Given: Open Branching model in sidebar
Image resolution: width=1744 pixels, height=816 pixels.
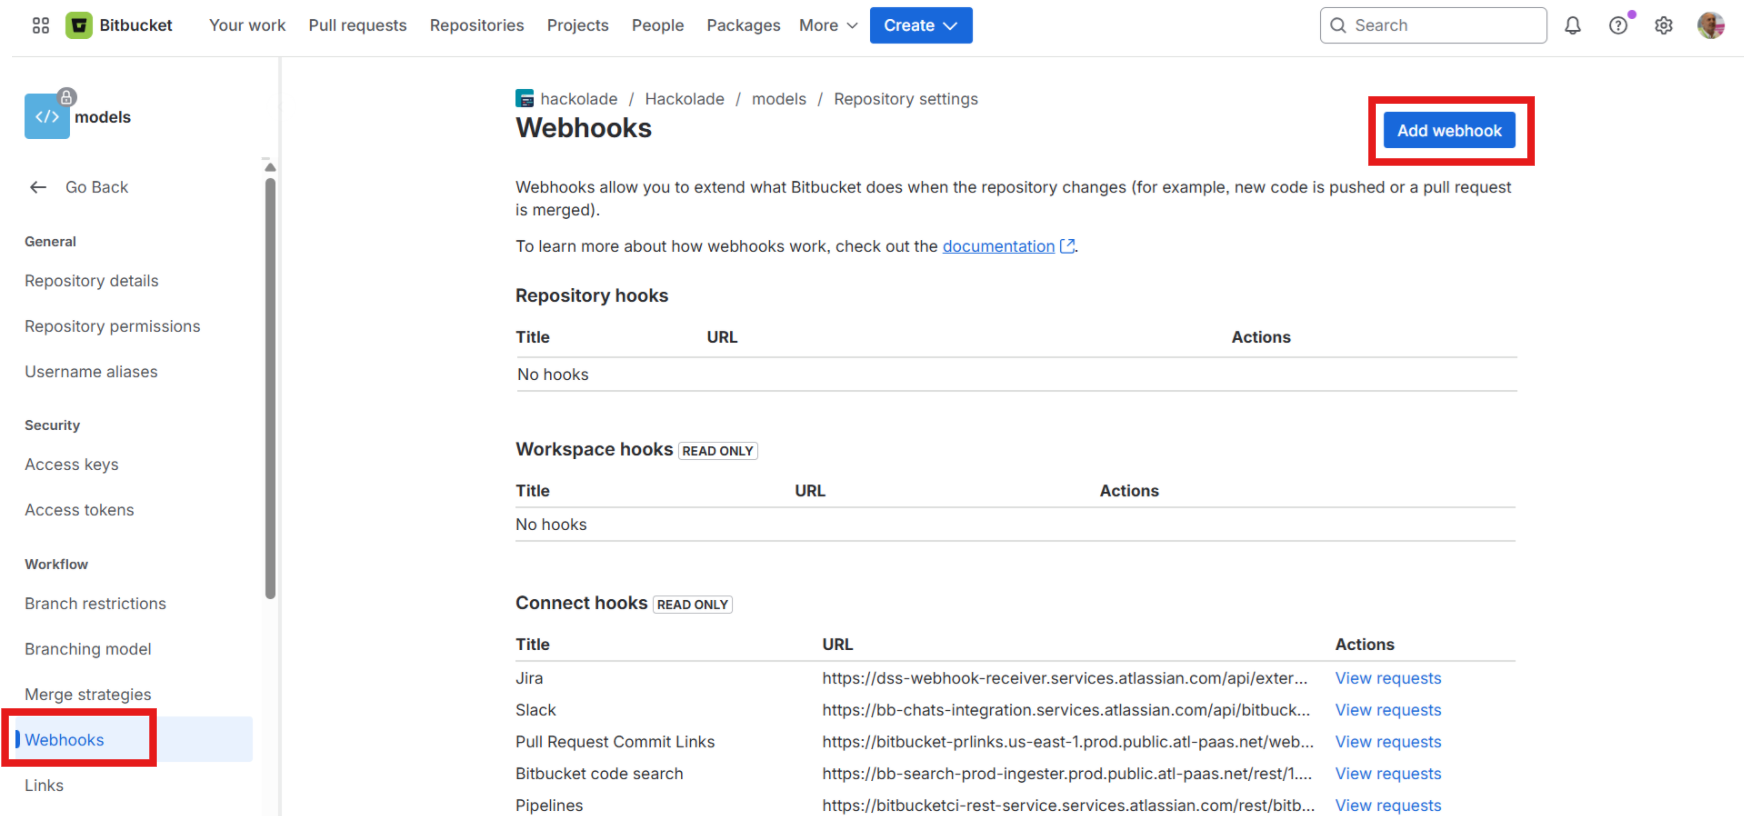Looking at the screenshot, I should point(88,649).
